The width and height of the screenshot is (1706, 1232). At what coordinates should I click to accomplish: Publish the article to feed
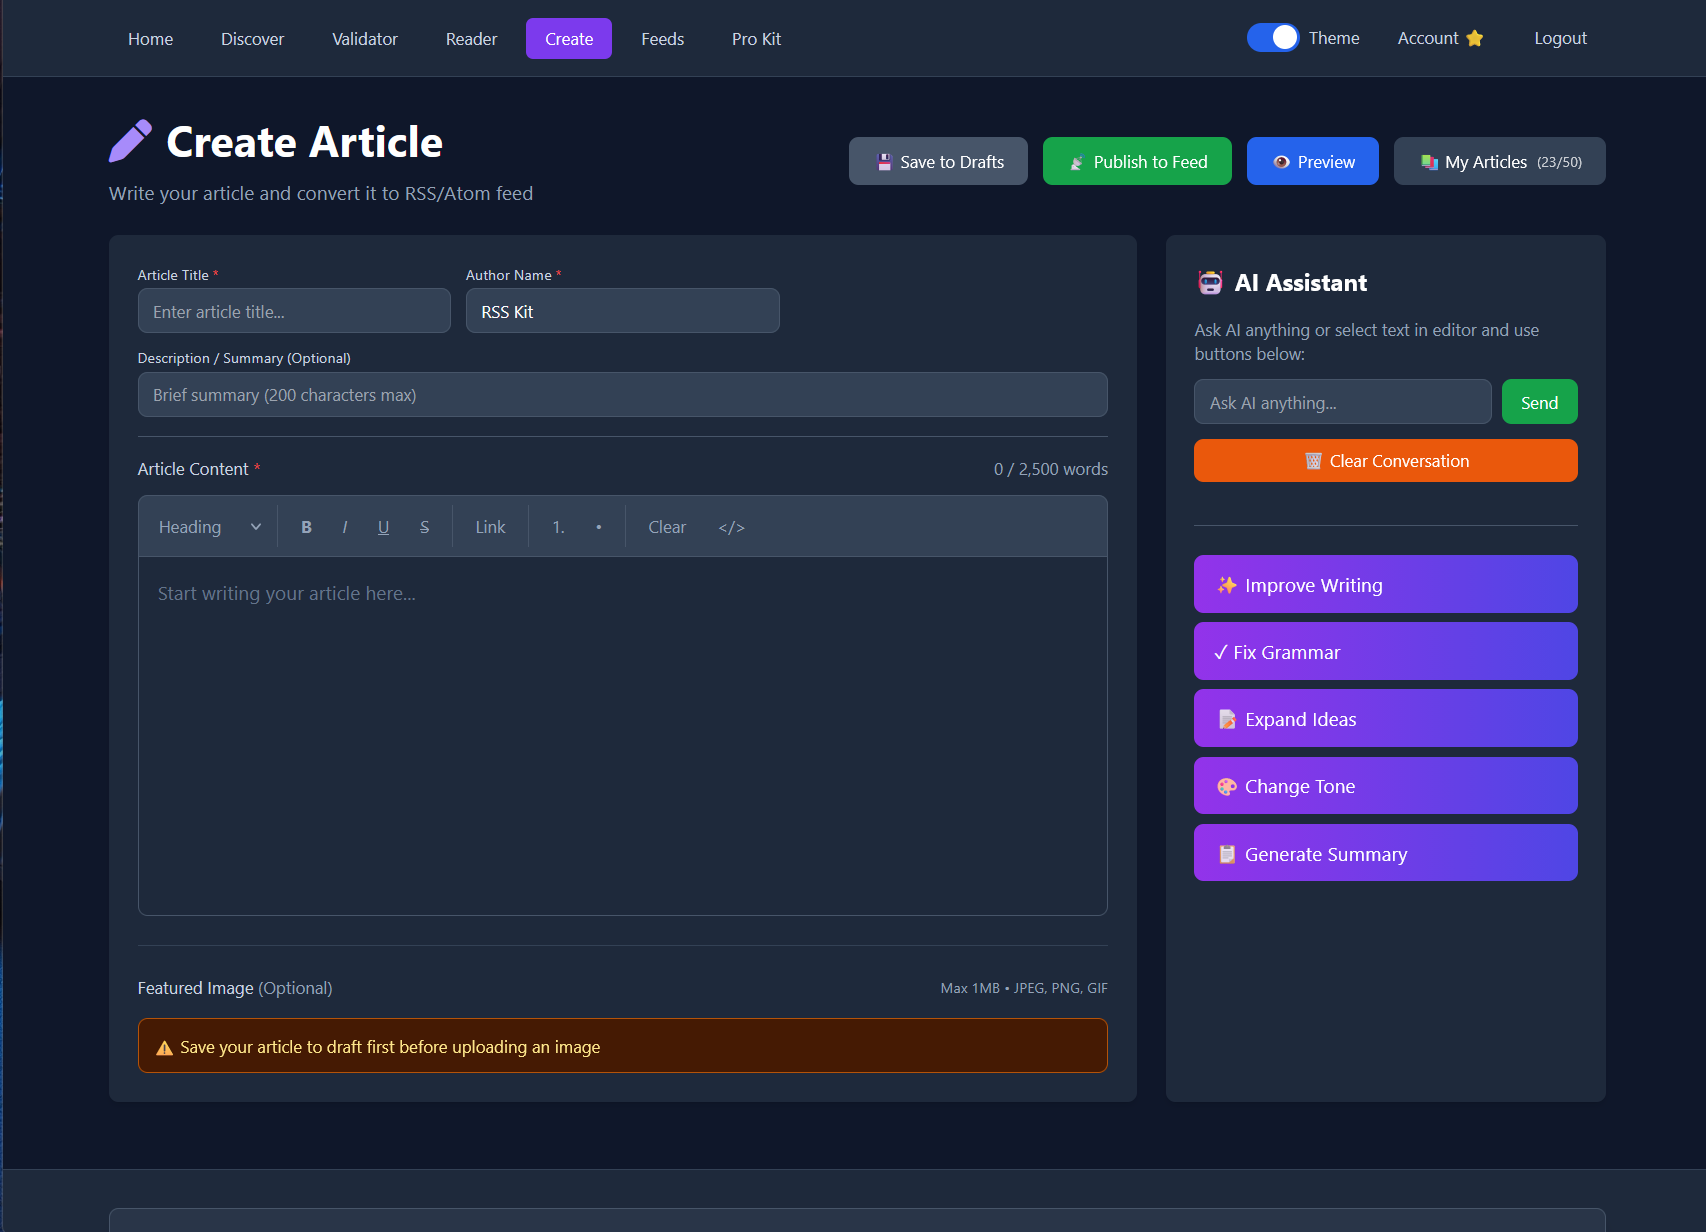[1136, 161]
